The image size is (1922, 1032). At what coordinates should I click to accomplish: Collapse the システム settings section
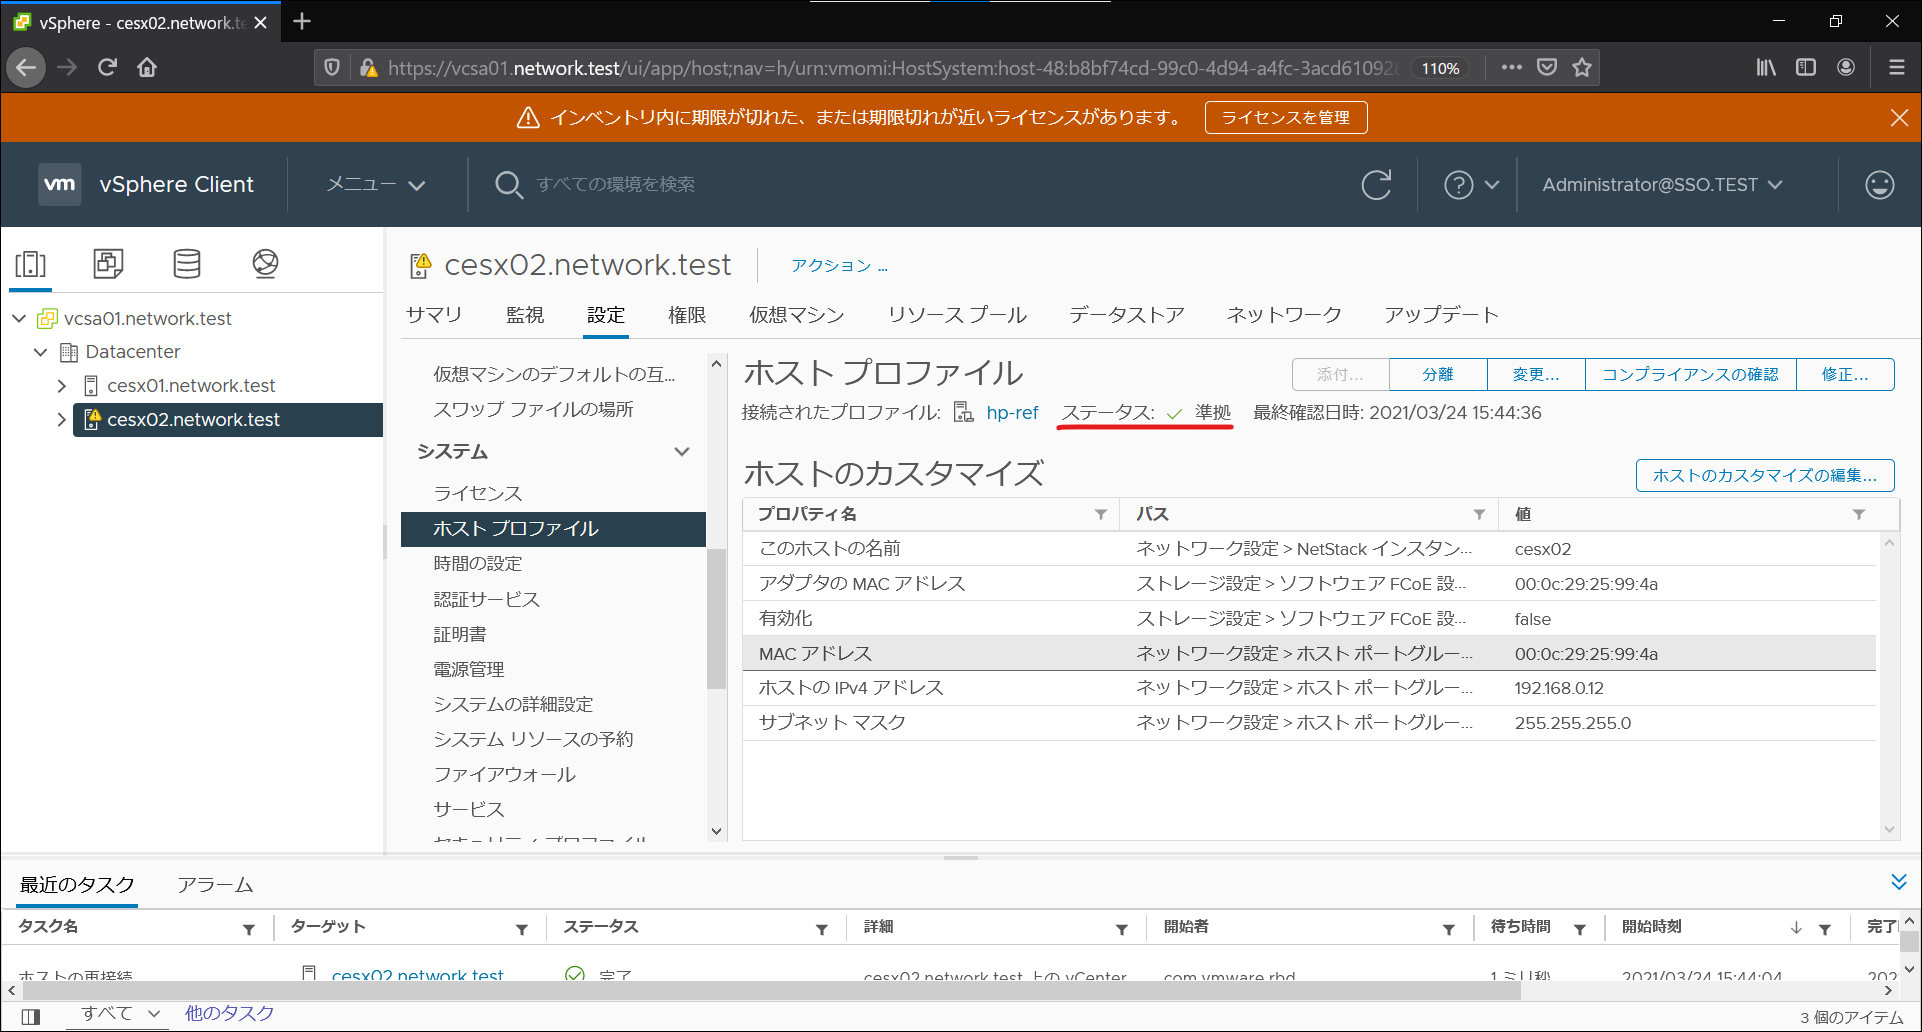(x=682, y=452)
